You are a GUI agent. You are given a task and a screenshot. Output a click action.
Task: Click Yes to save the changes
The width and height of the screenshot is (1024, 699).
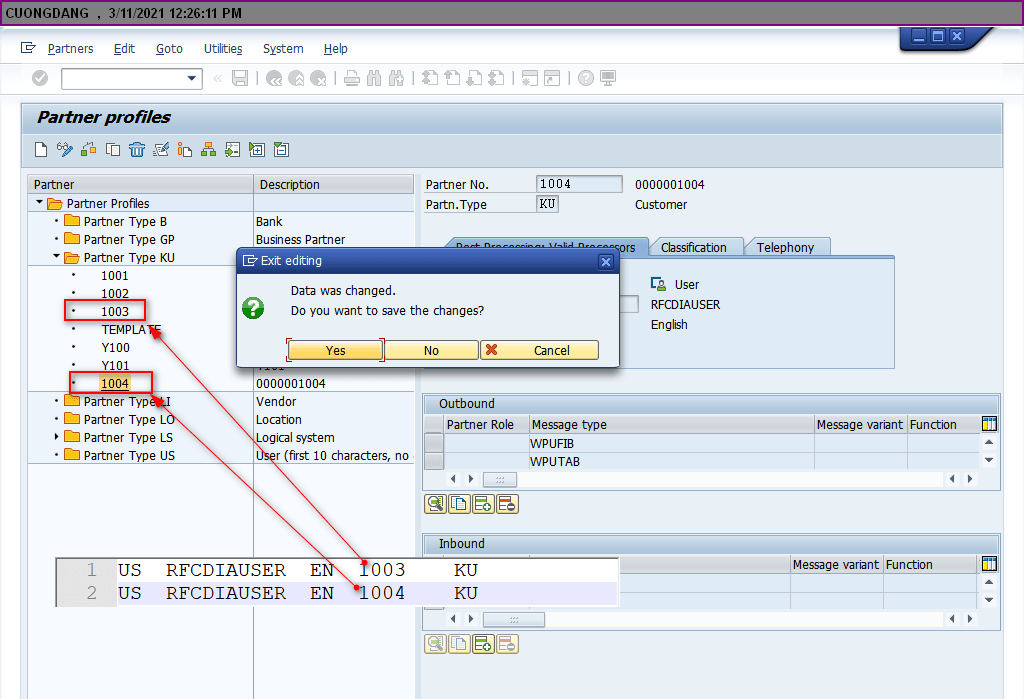pyautogui.click(x=335, y=350)
